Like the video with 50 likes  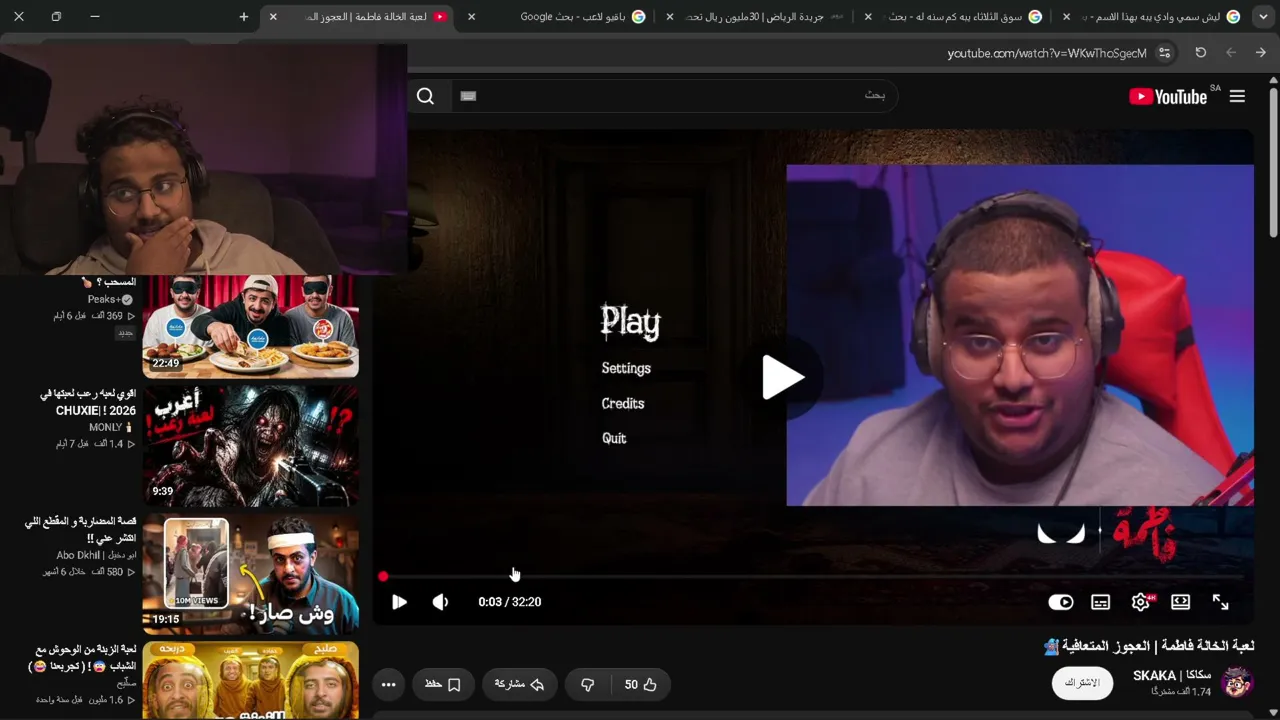(640, 685)
